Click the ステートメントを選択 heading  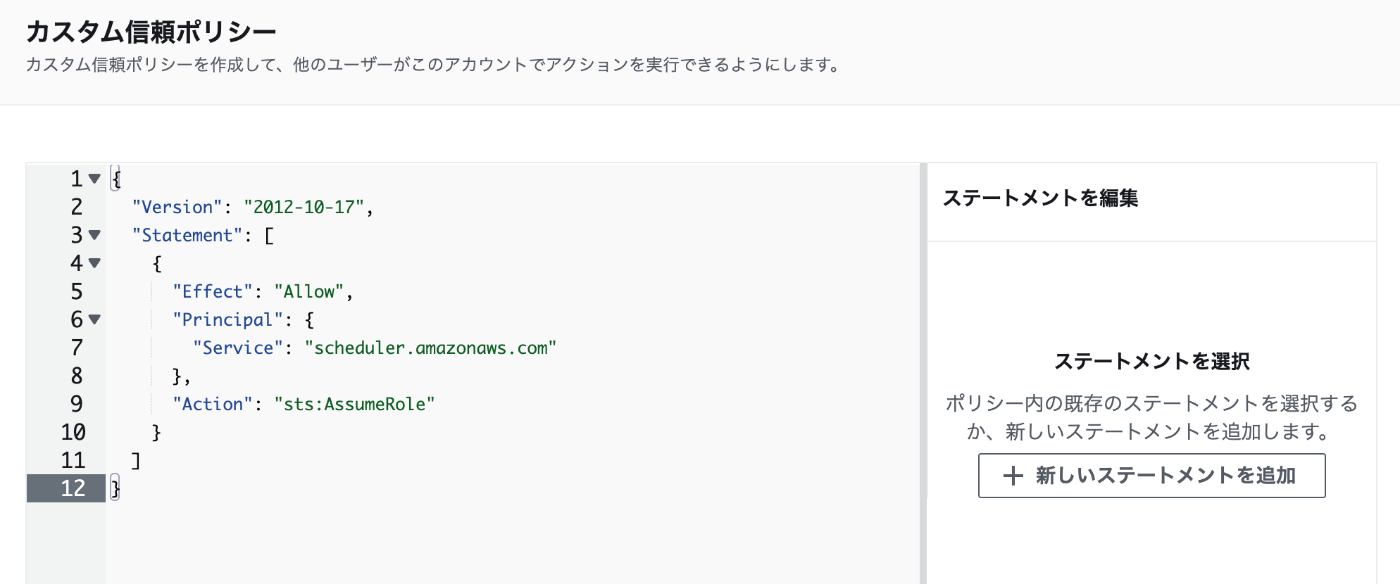click(x=1152, y=361)
